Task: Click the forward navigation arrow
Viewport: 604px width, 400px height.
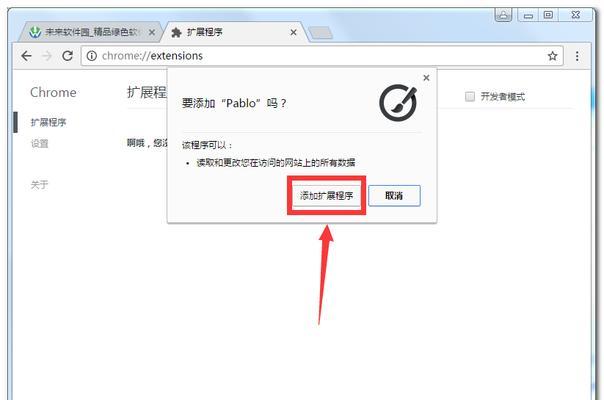Action: 47,56
